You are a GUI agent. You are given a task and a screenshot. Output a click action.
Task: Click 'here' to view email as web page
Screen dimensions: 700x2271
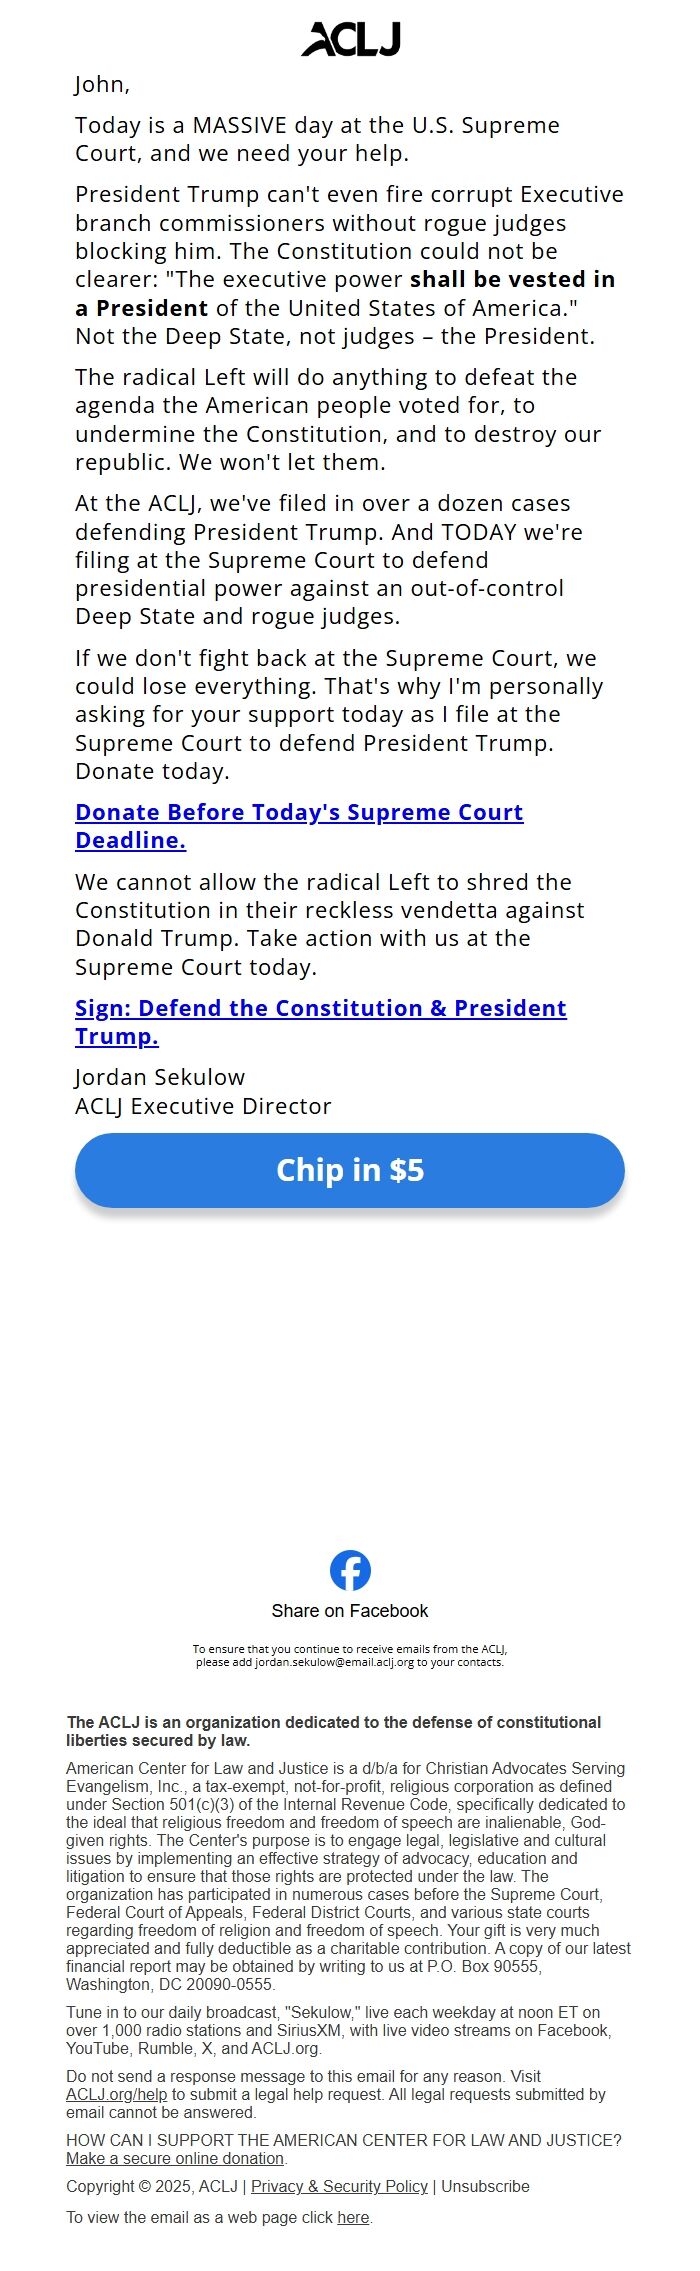point(353,2217)
